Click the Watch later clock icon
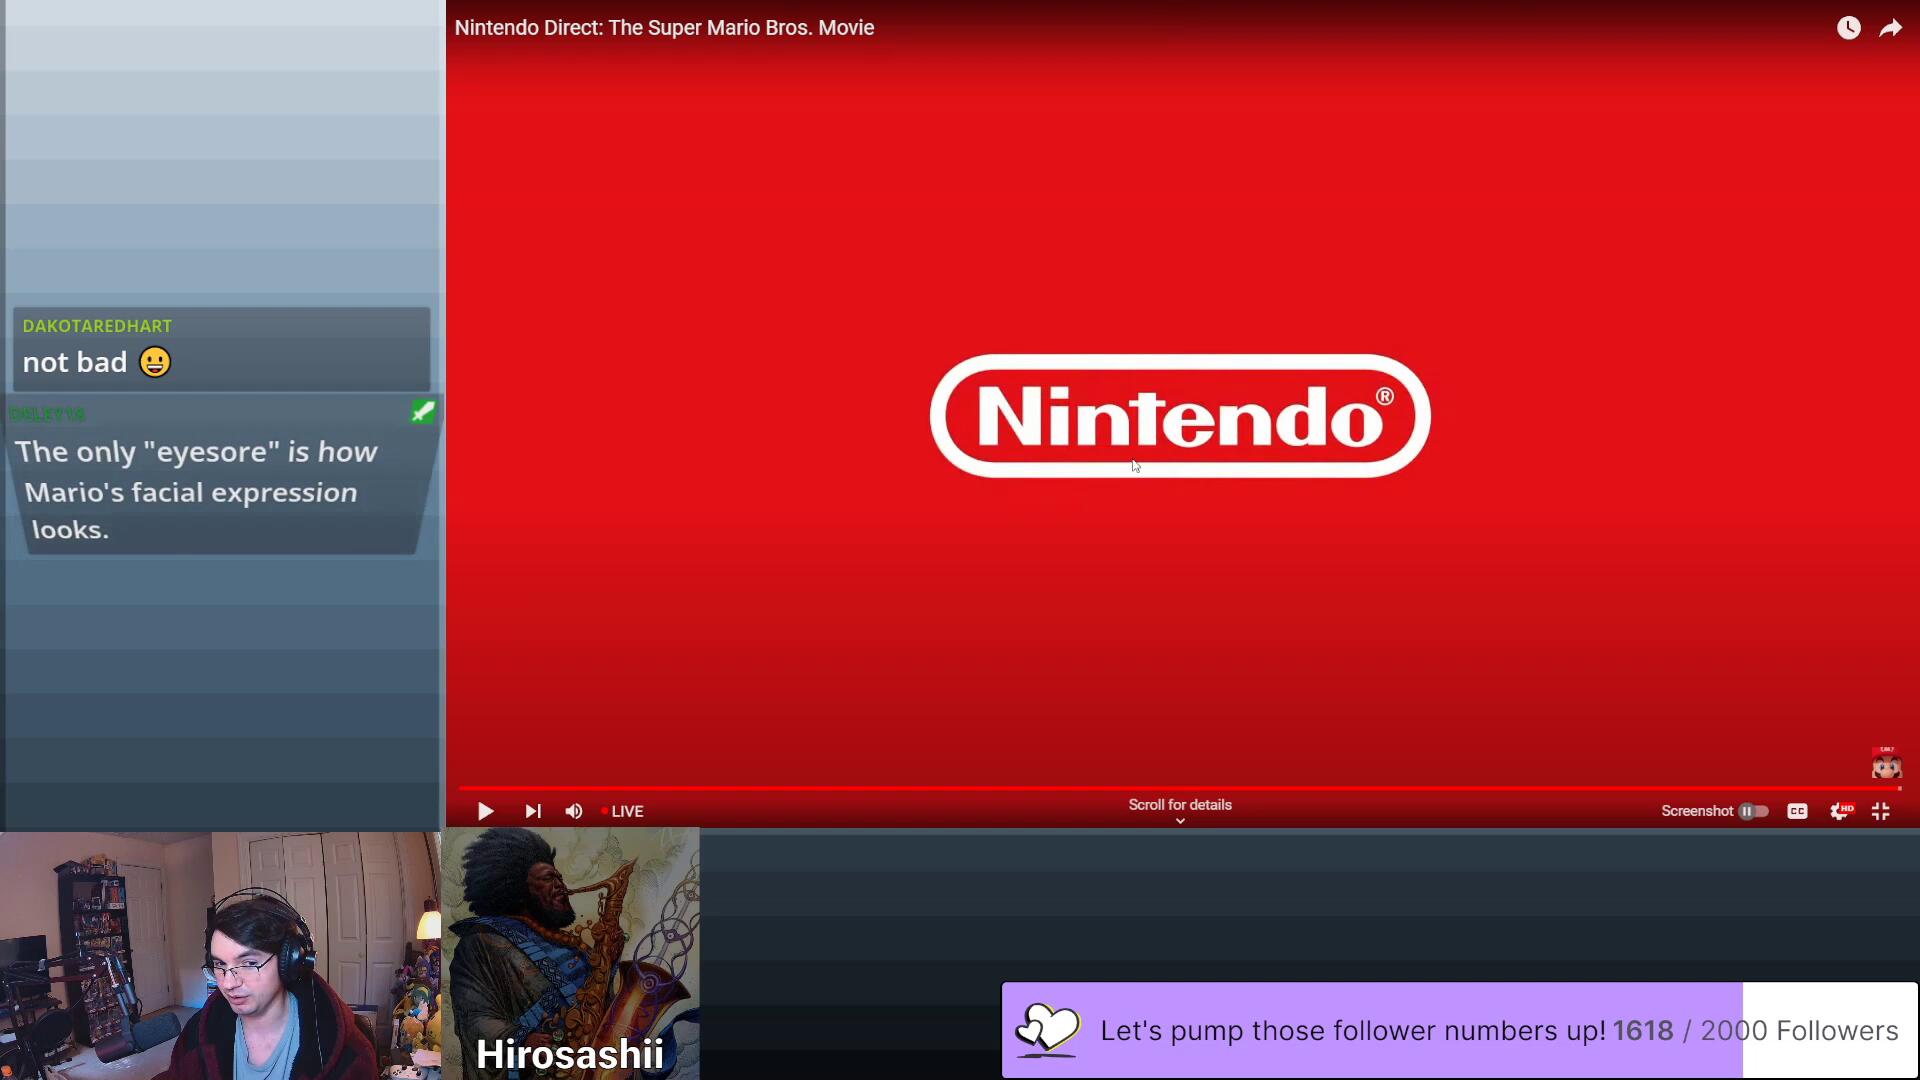This screenshot has width=1920, height=1080. (x=1848, y=28)
